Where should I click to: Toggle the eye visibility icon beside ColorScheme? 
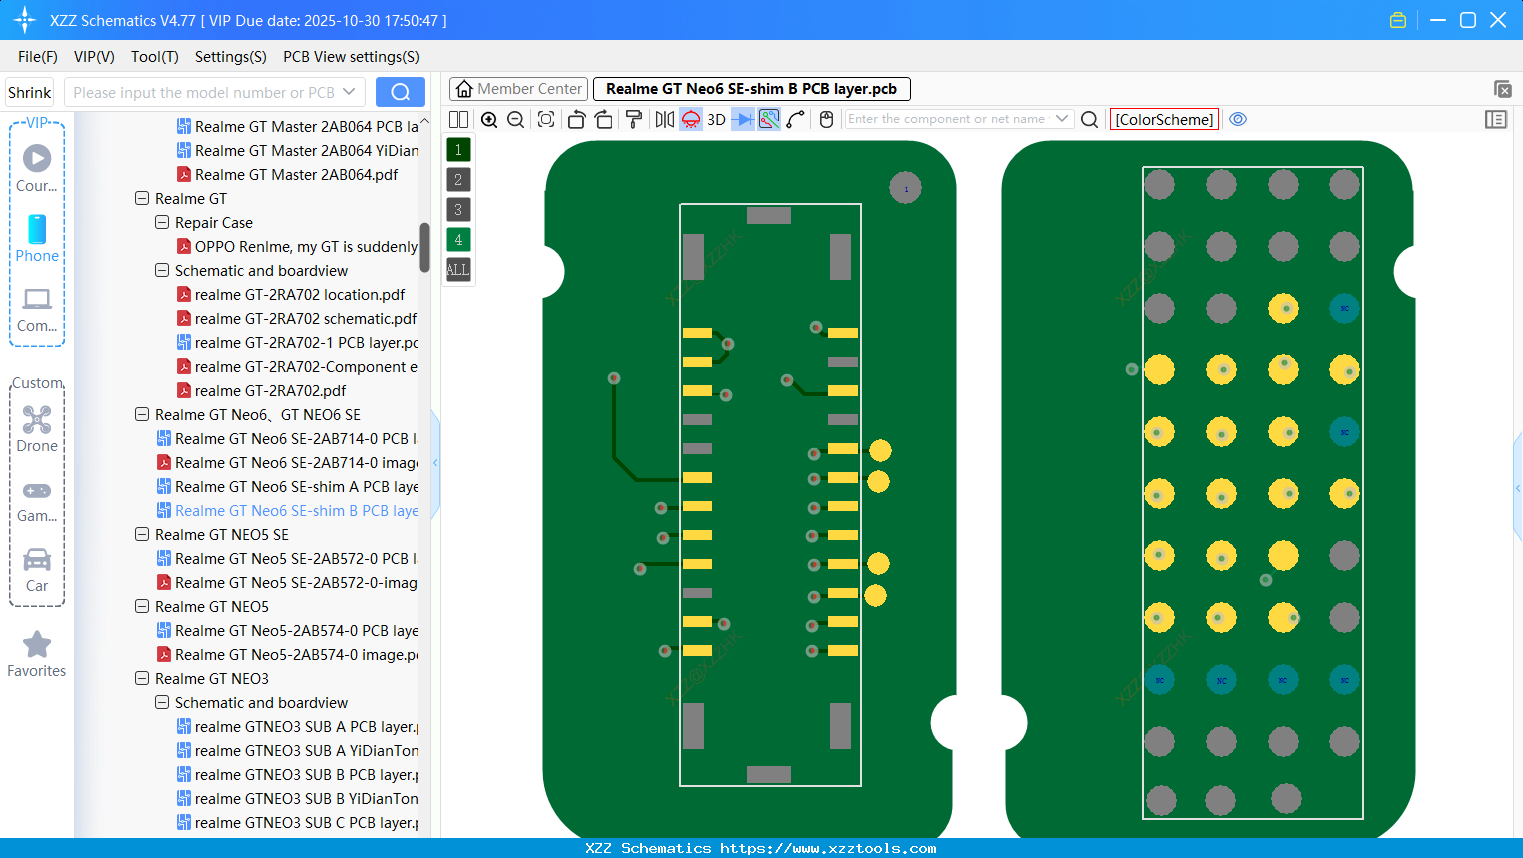[1238, 119]
